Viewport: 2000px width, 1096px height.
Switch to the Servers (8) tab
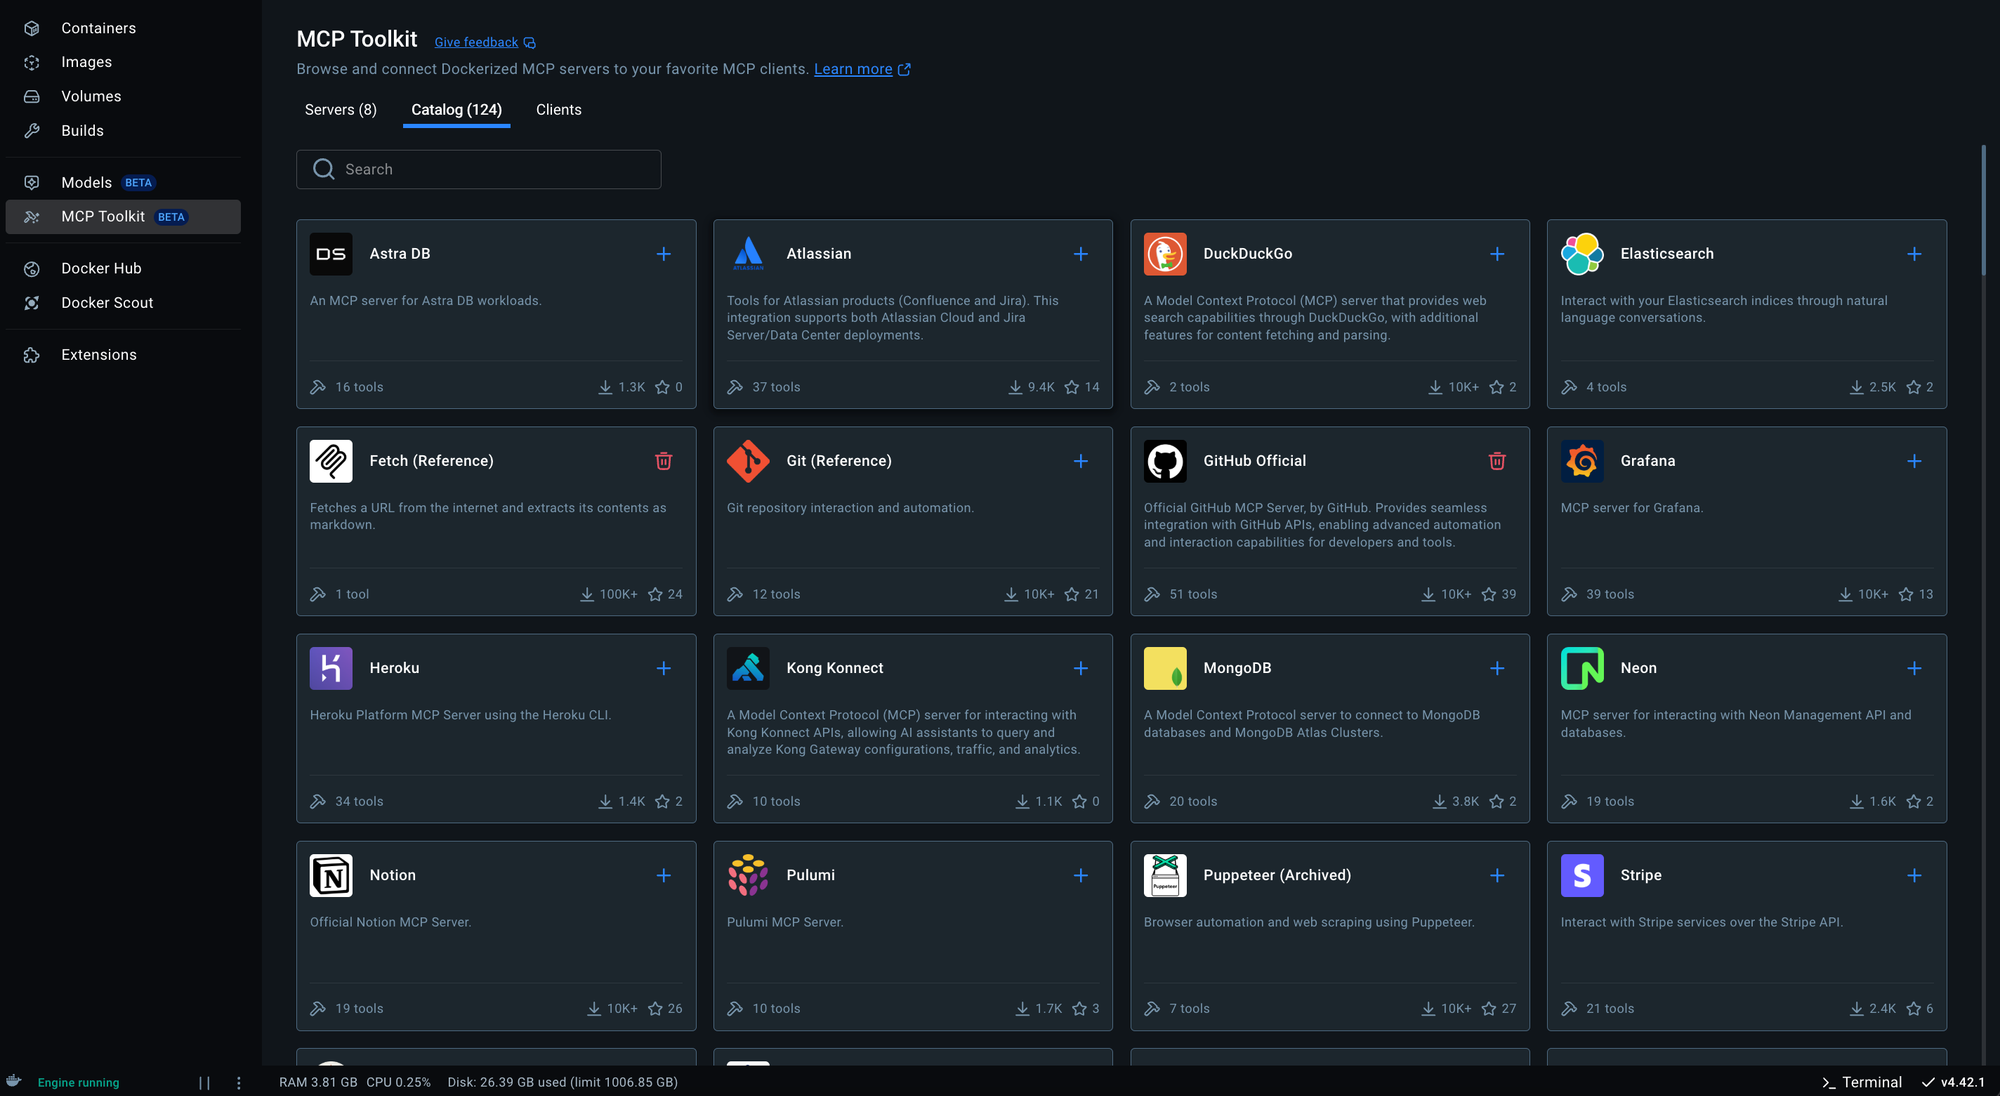point(340,110)
